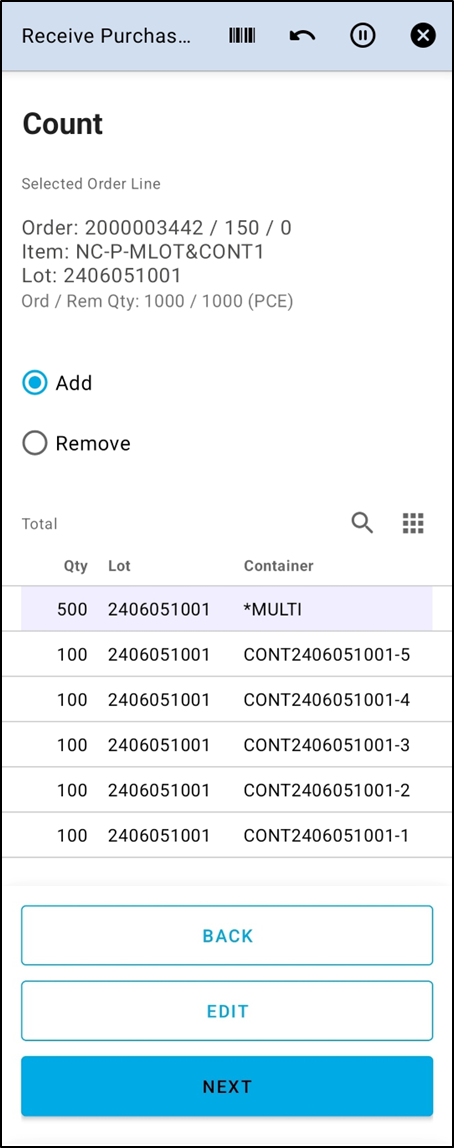Select row for CONT2406051001-4
This screenshot has height=1148, width=454.
pyautogui.click(x=227, y=699)
